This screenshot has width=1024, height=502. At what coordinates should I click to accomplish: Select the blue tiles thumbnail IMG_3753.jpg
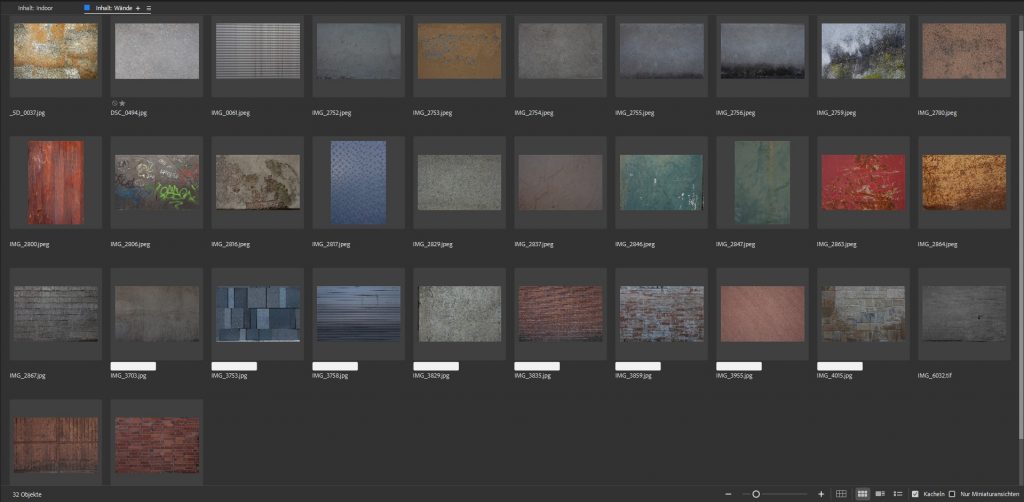(258, 314)
